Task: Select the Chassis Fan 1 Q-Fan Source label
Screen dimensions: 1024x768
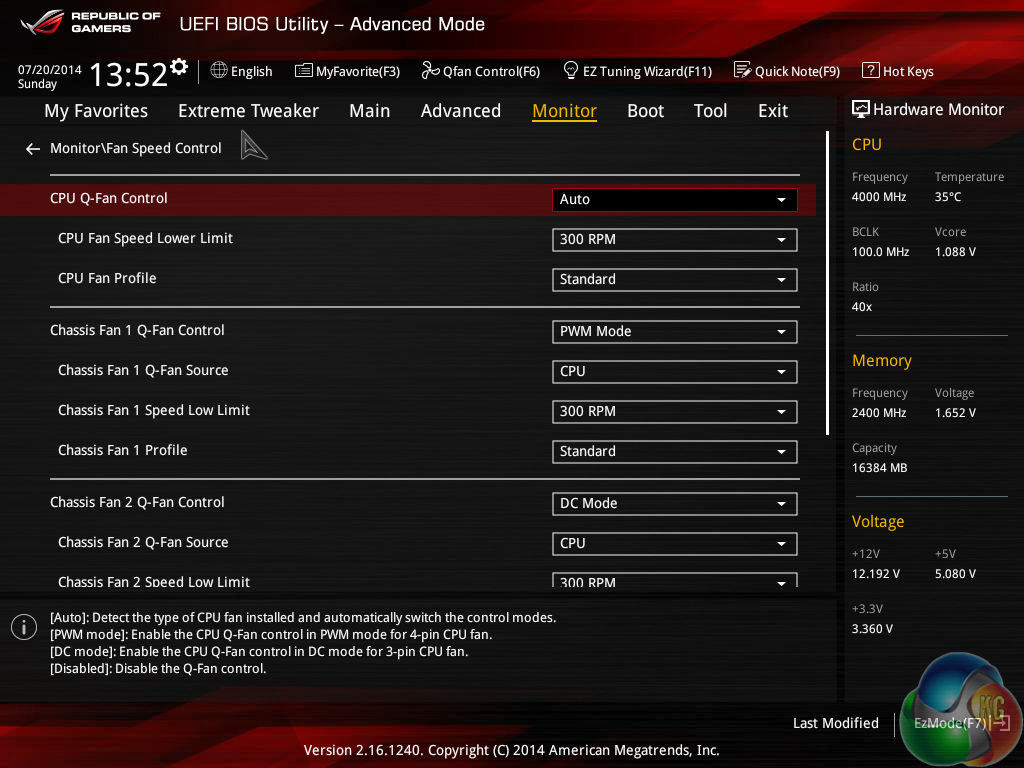Action: [143, 370]
